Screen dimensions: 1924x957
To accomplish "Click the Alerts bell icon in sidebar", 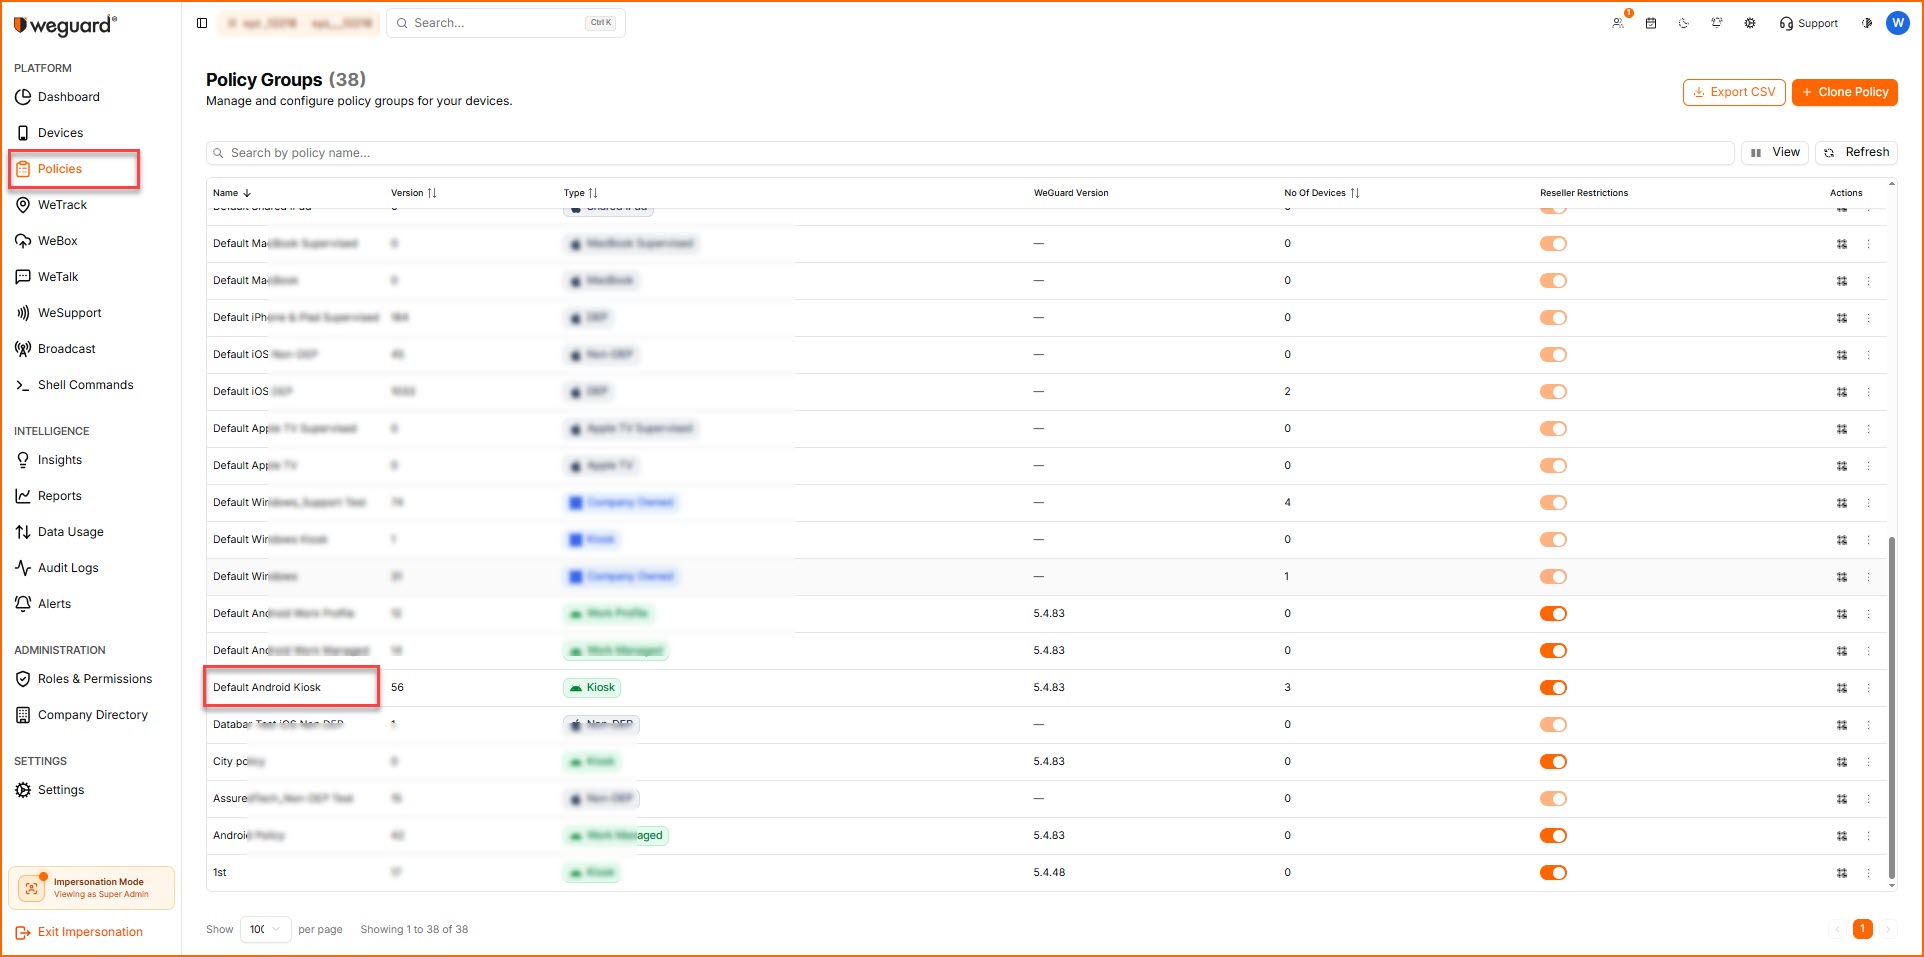I will coord(23,604).
